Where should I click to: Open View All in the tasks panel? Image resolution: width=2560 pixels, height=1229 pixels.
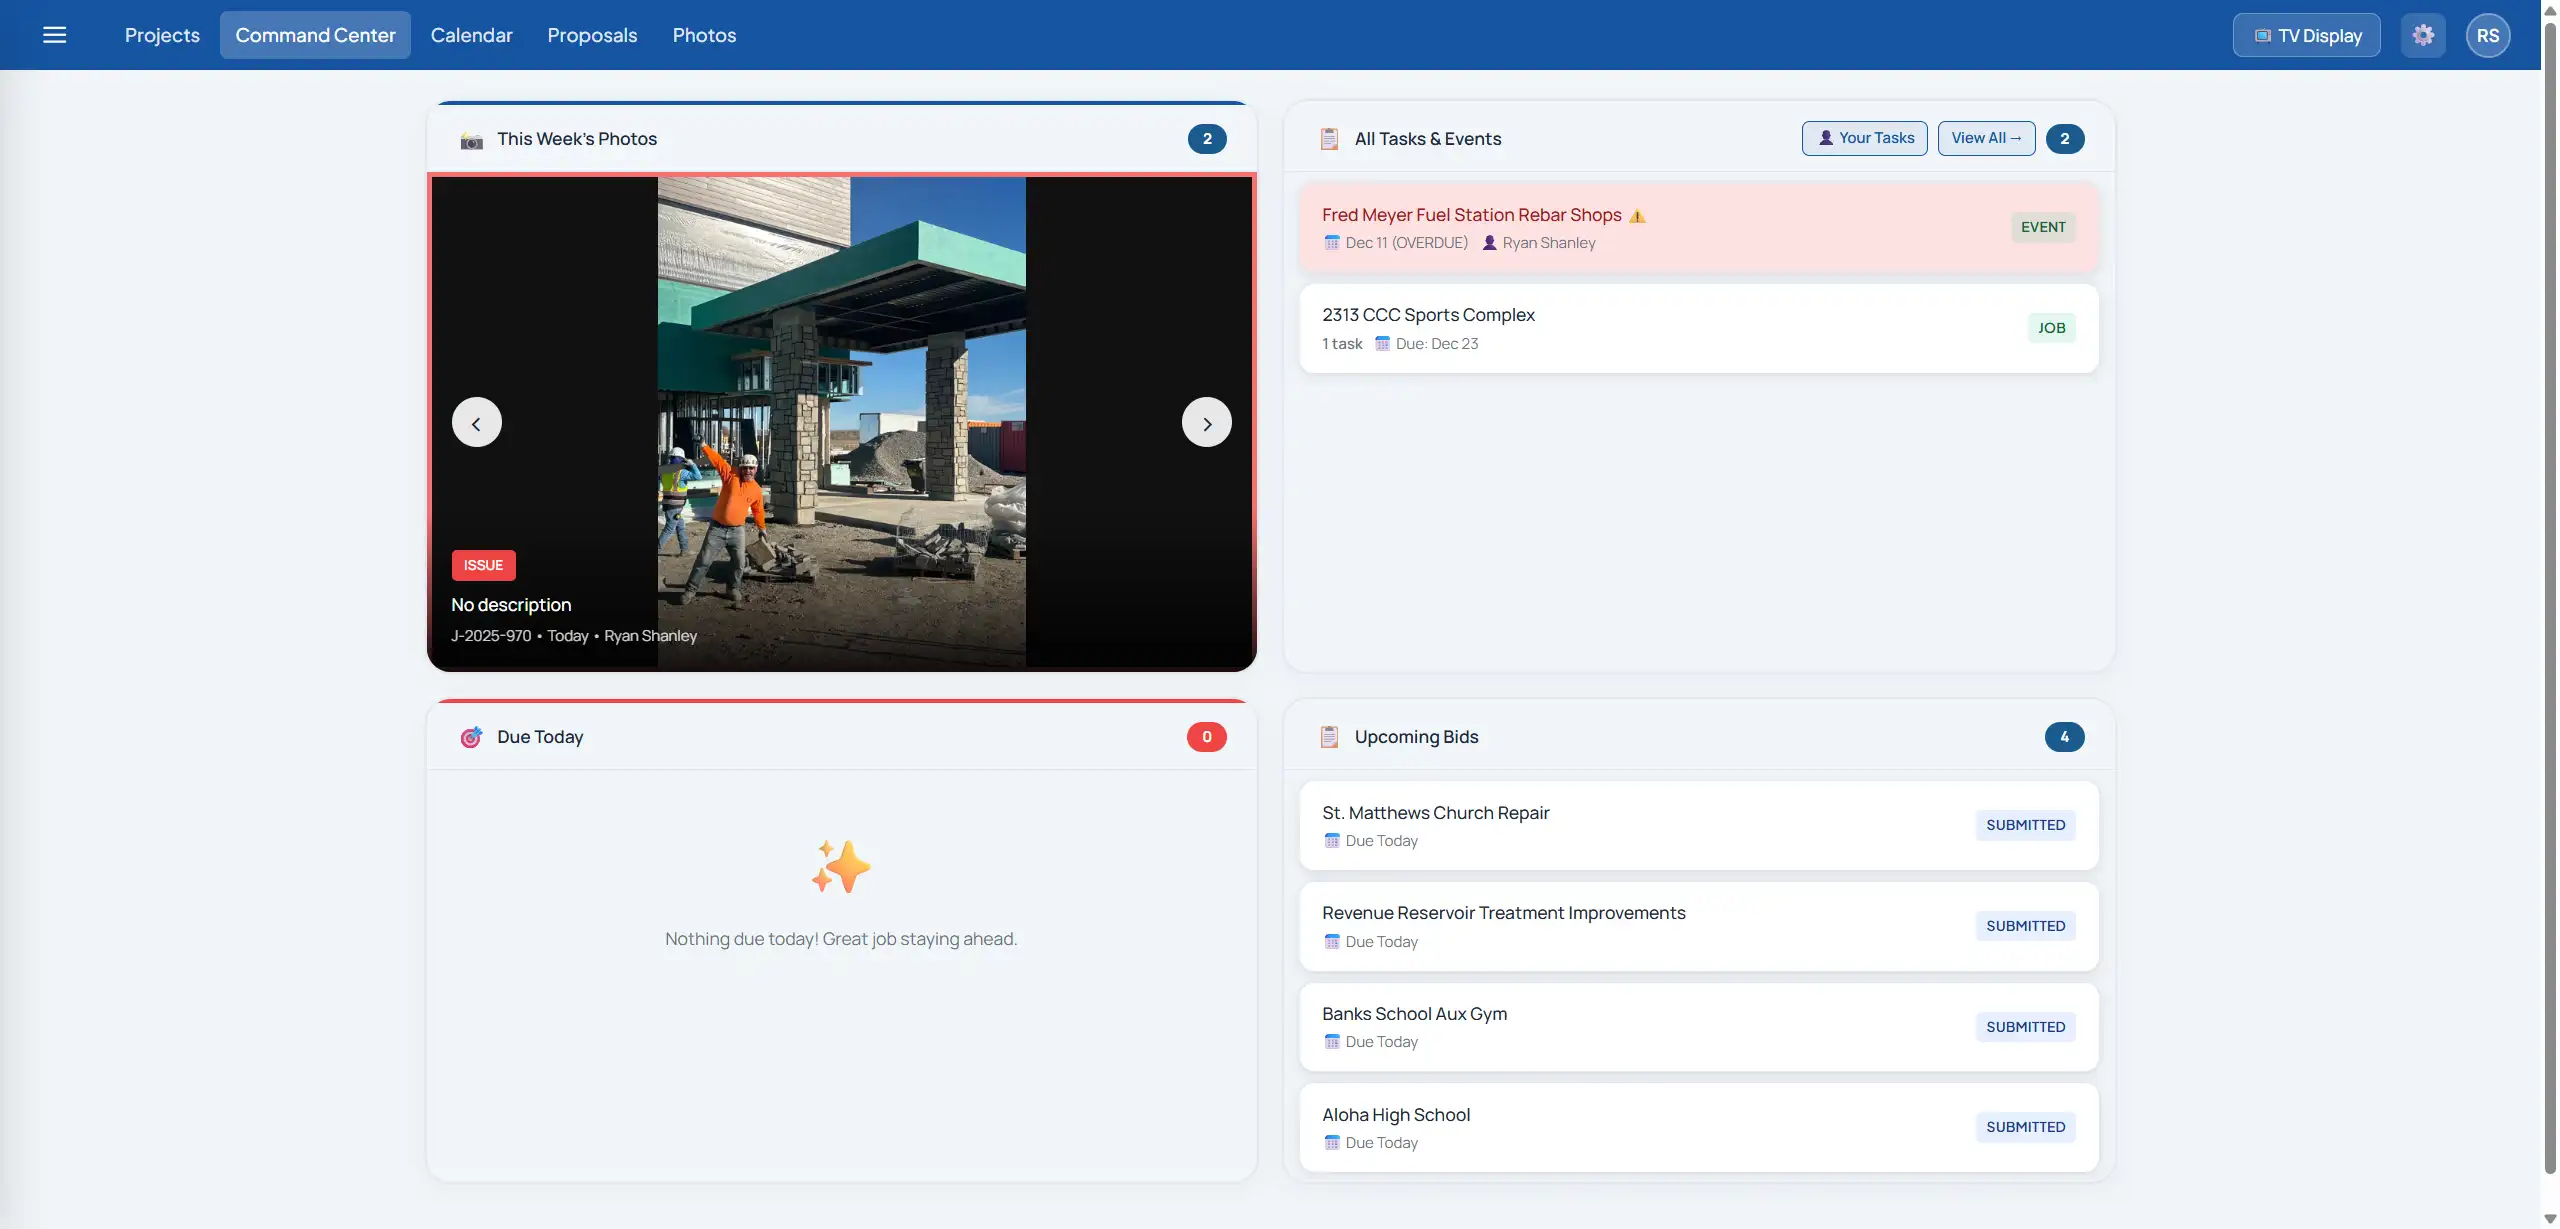pyautogui.click(x=1986, y=138)
